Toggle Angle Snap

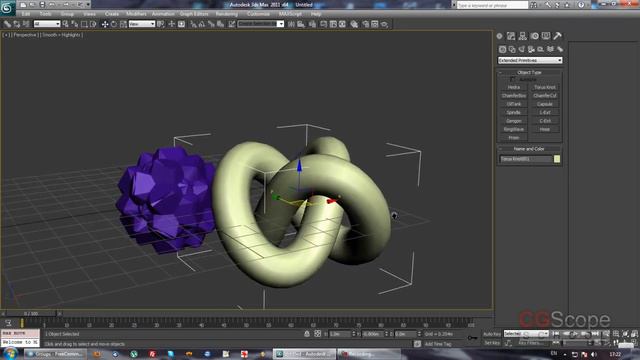coord(201,24)
